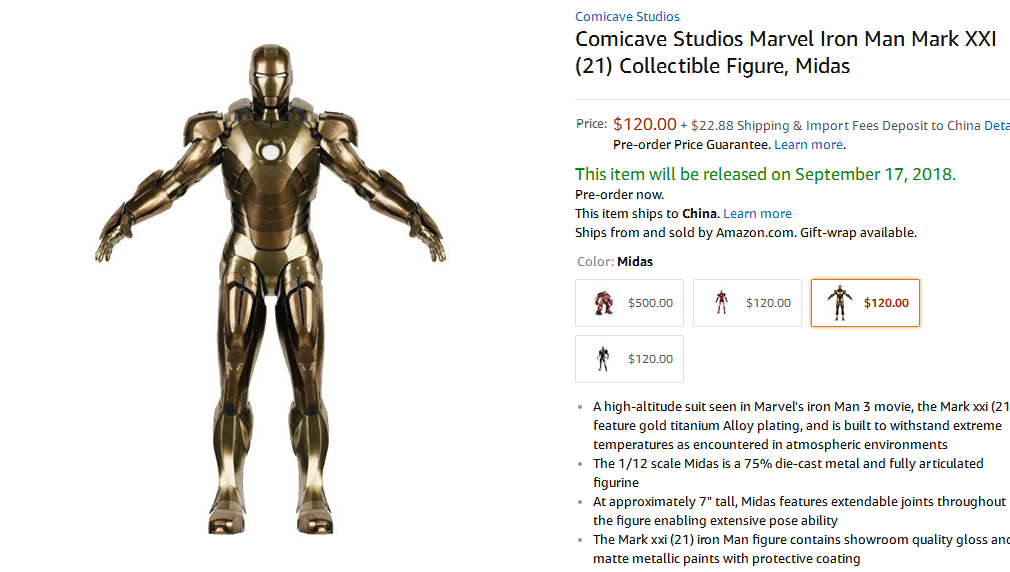Click the red $120.00 main price
This screenshot has height=572, width=1010.
[644, 124]
